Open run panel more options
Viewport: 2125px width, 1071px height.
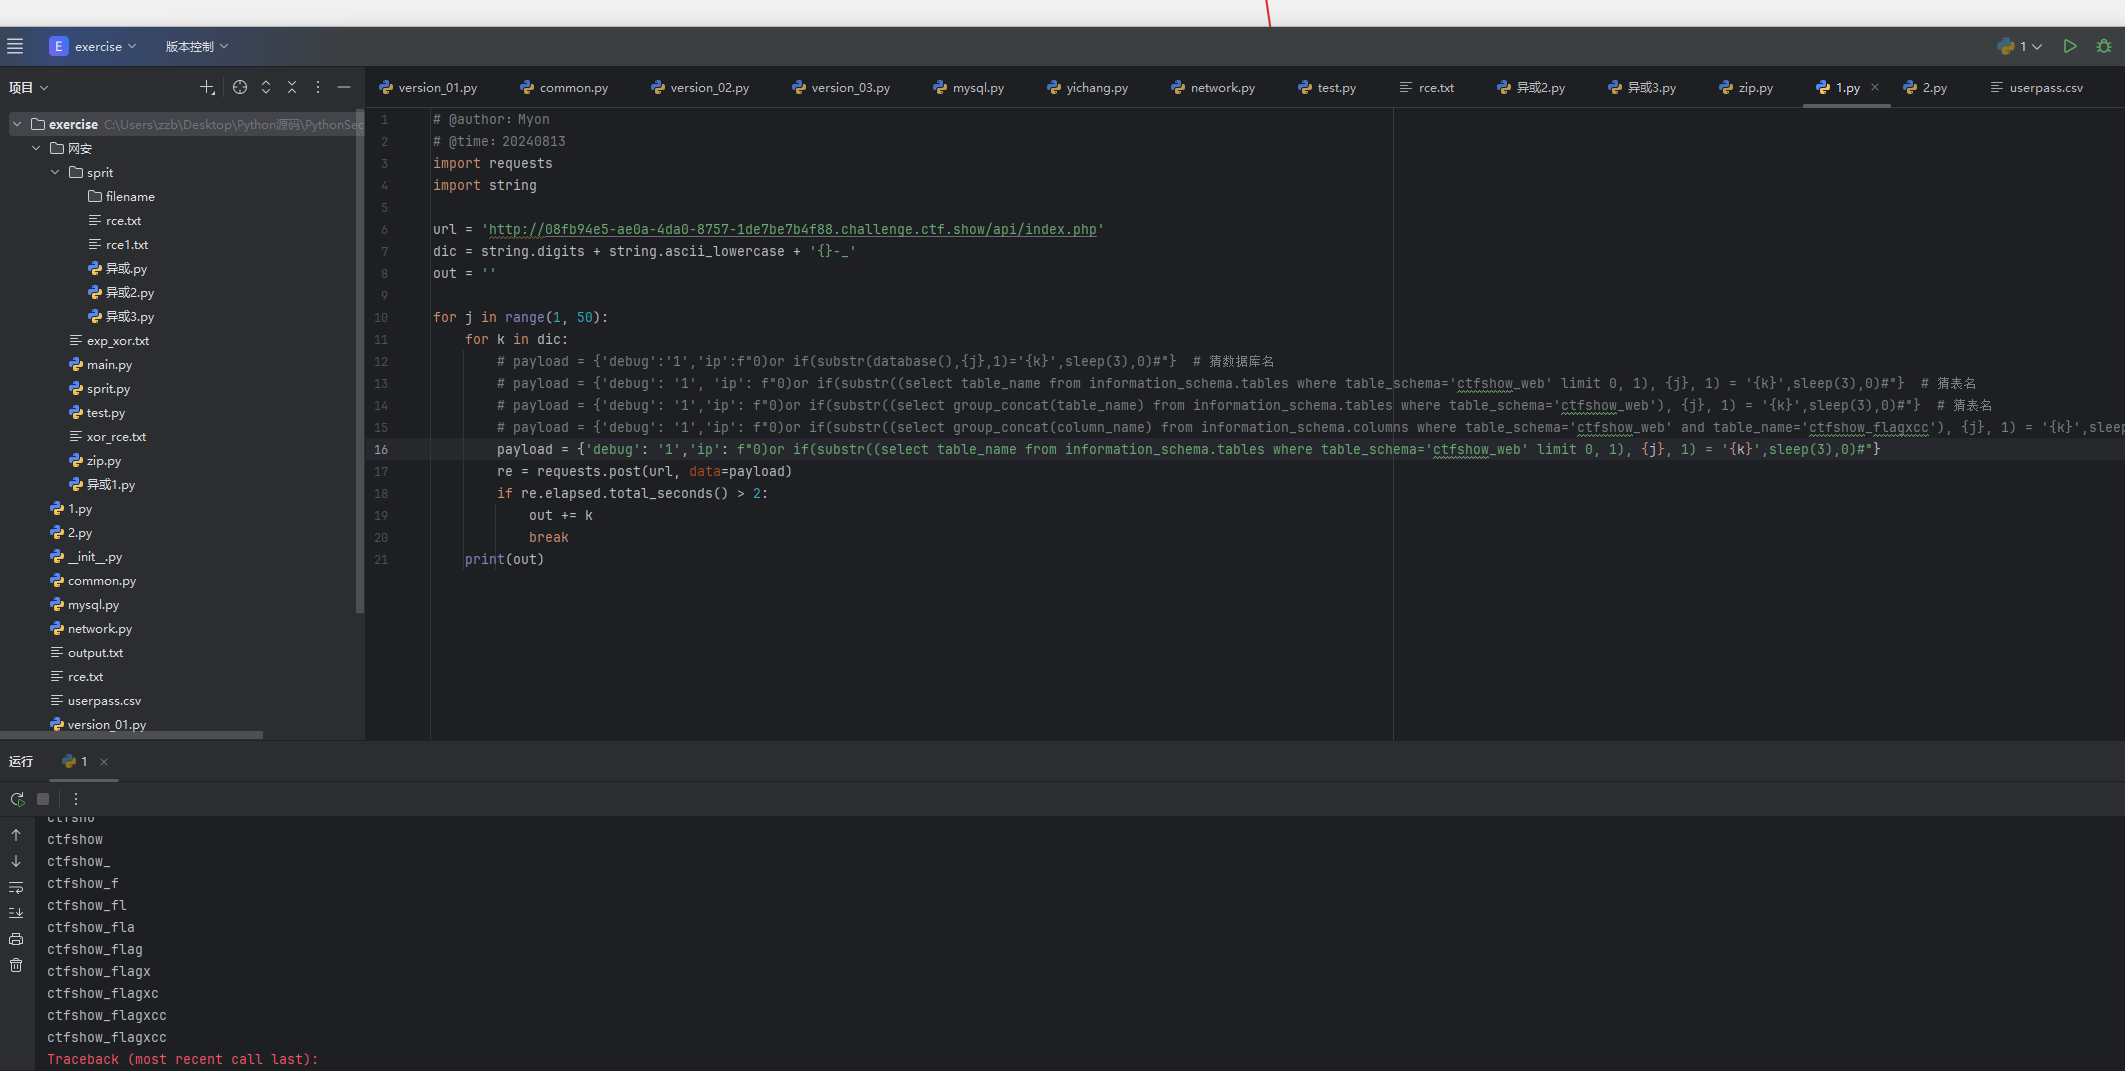pos(76,799)
